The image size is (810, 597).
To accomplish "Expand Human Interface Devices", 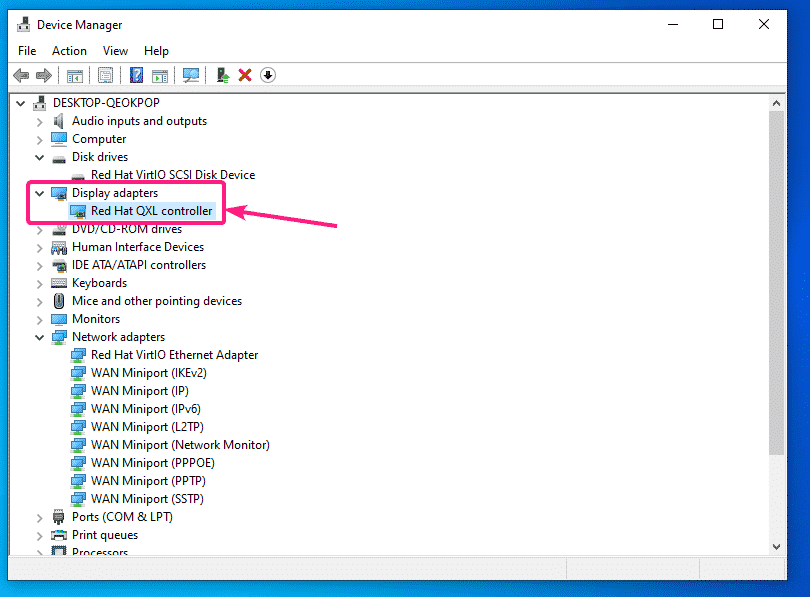I will point(40,248).
